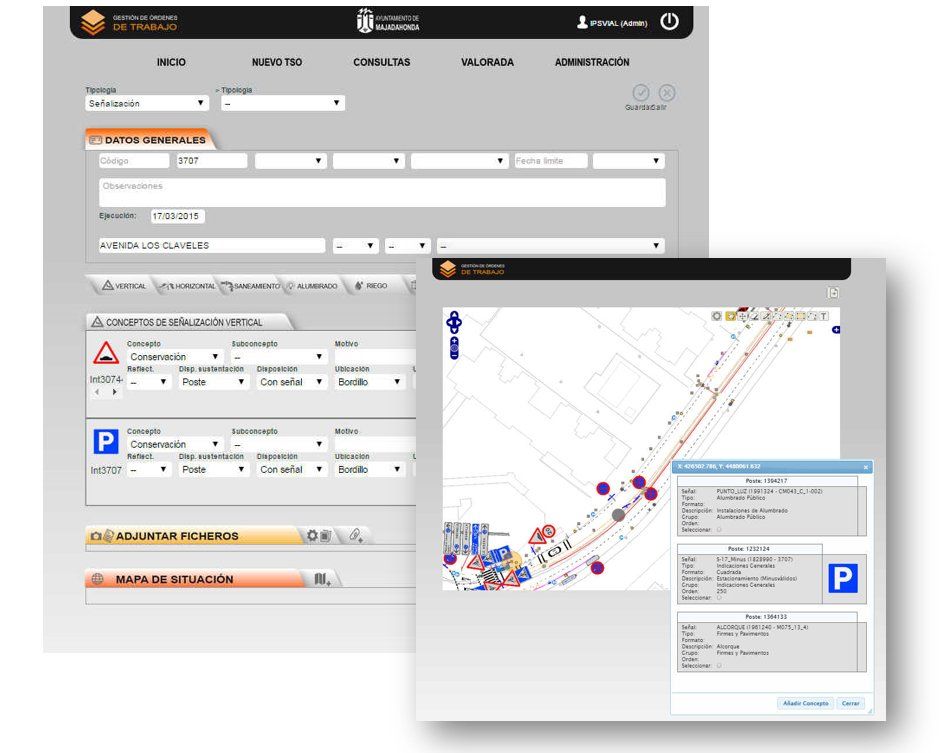The width and height of the screenshot is (945, 753).
Task: Close the coordinates popup with X
Action: 865,467
